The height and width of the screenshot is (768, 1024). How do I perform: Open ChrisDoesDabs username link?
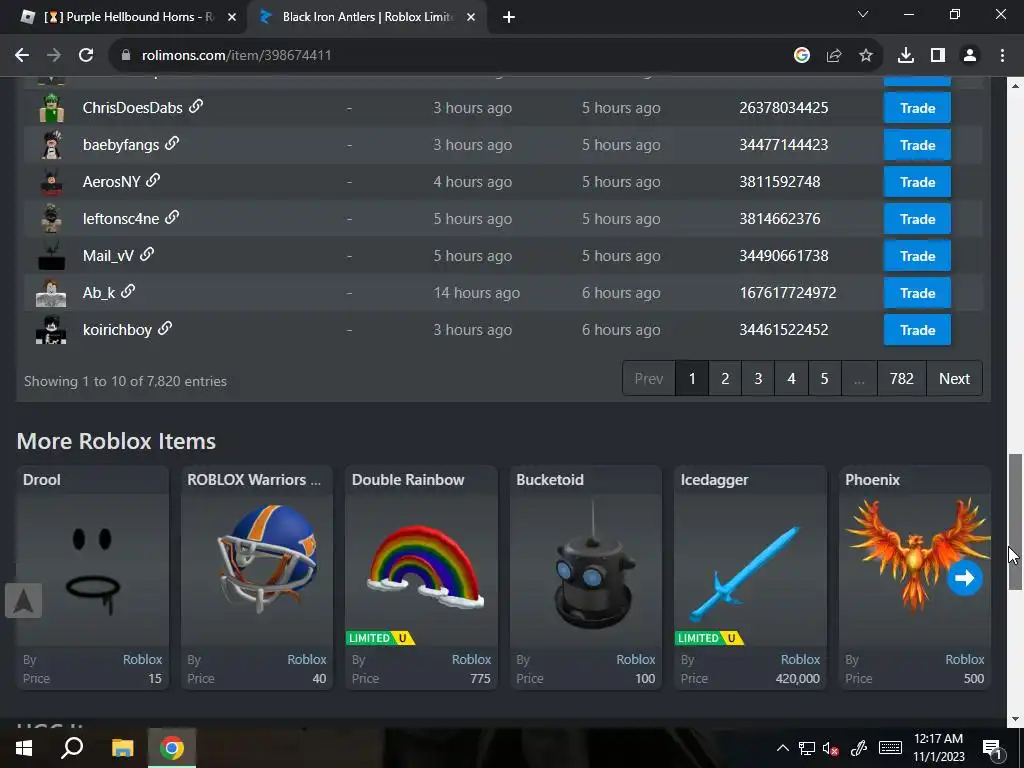point(133,108)
